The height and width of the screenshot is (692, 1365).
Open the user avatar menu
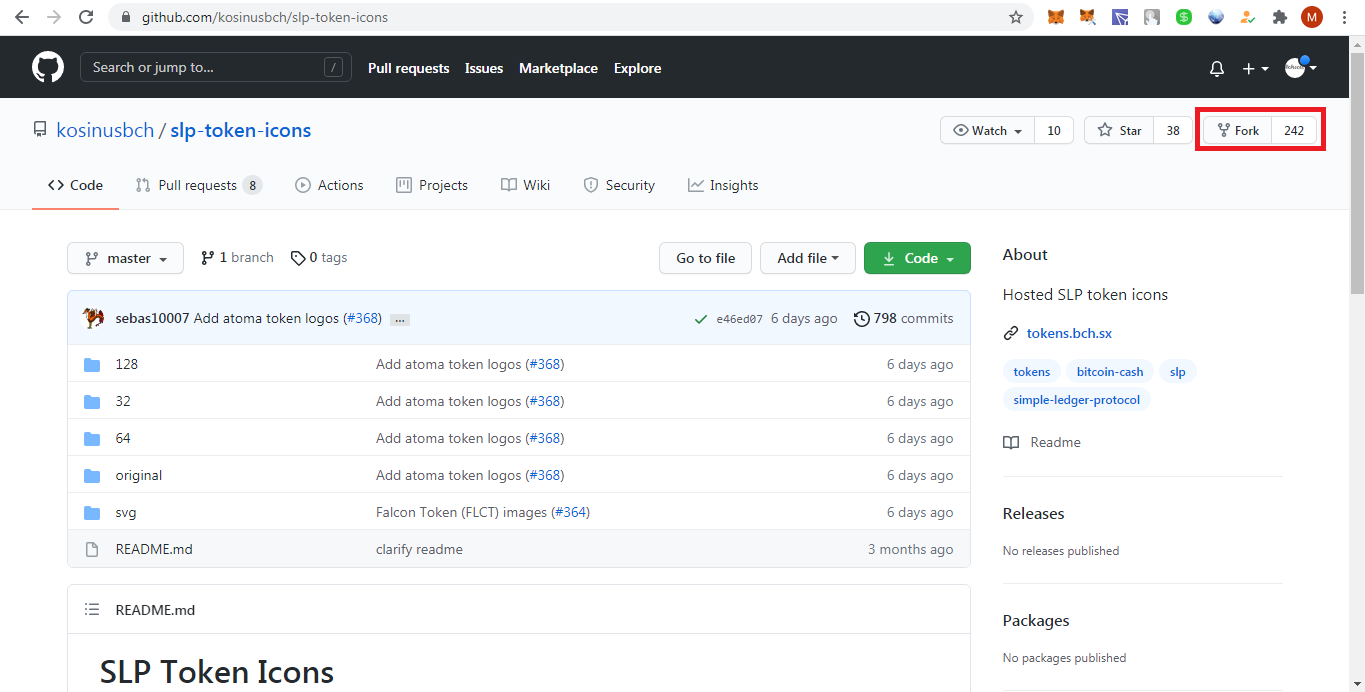click(x=1300, y=68)
